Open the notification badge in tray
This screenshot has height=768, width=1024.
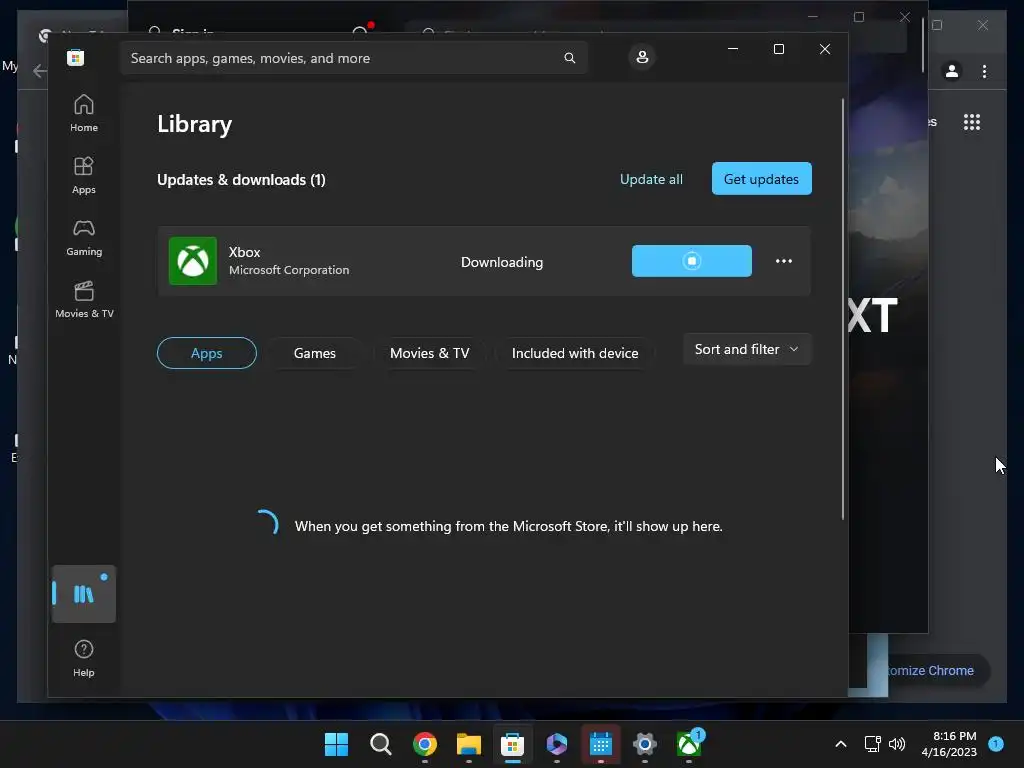click(x=996, y=743)
